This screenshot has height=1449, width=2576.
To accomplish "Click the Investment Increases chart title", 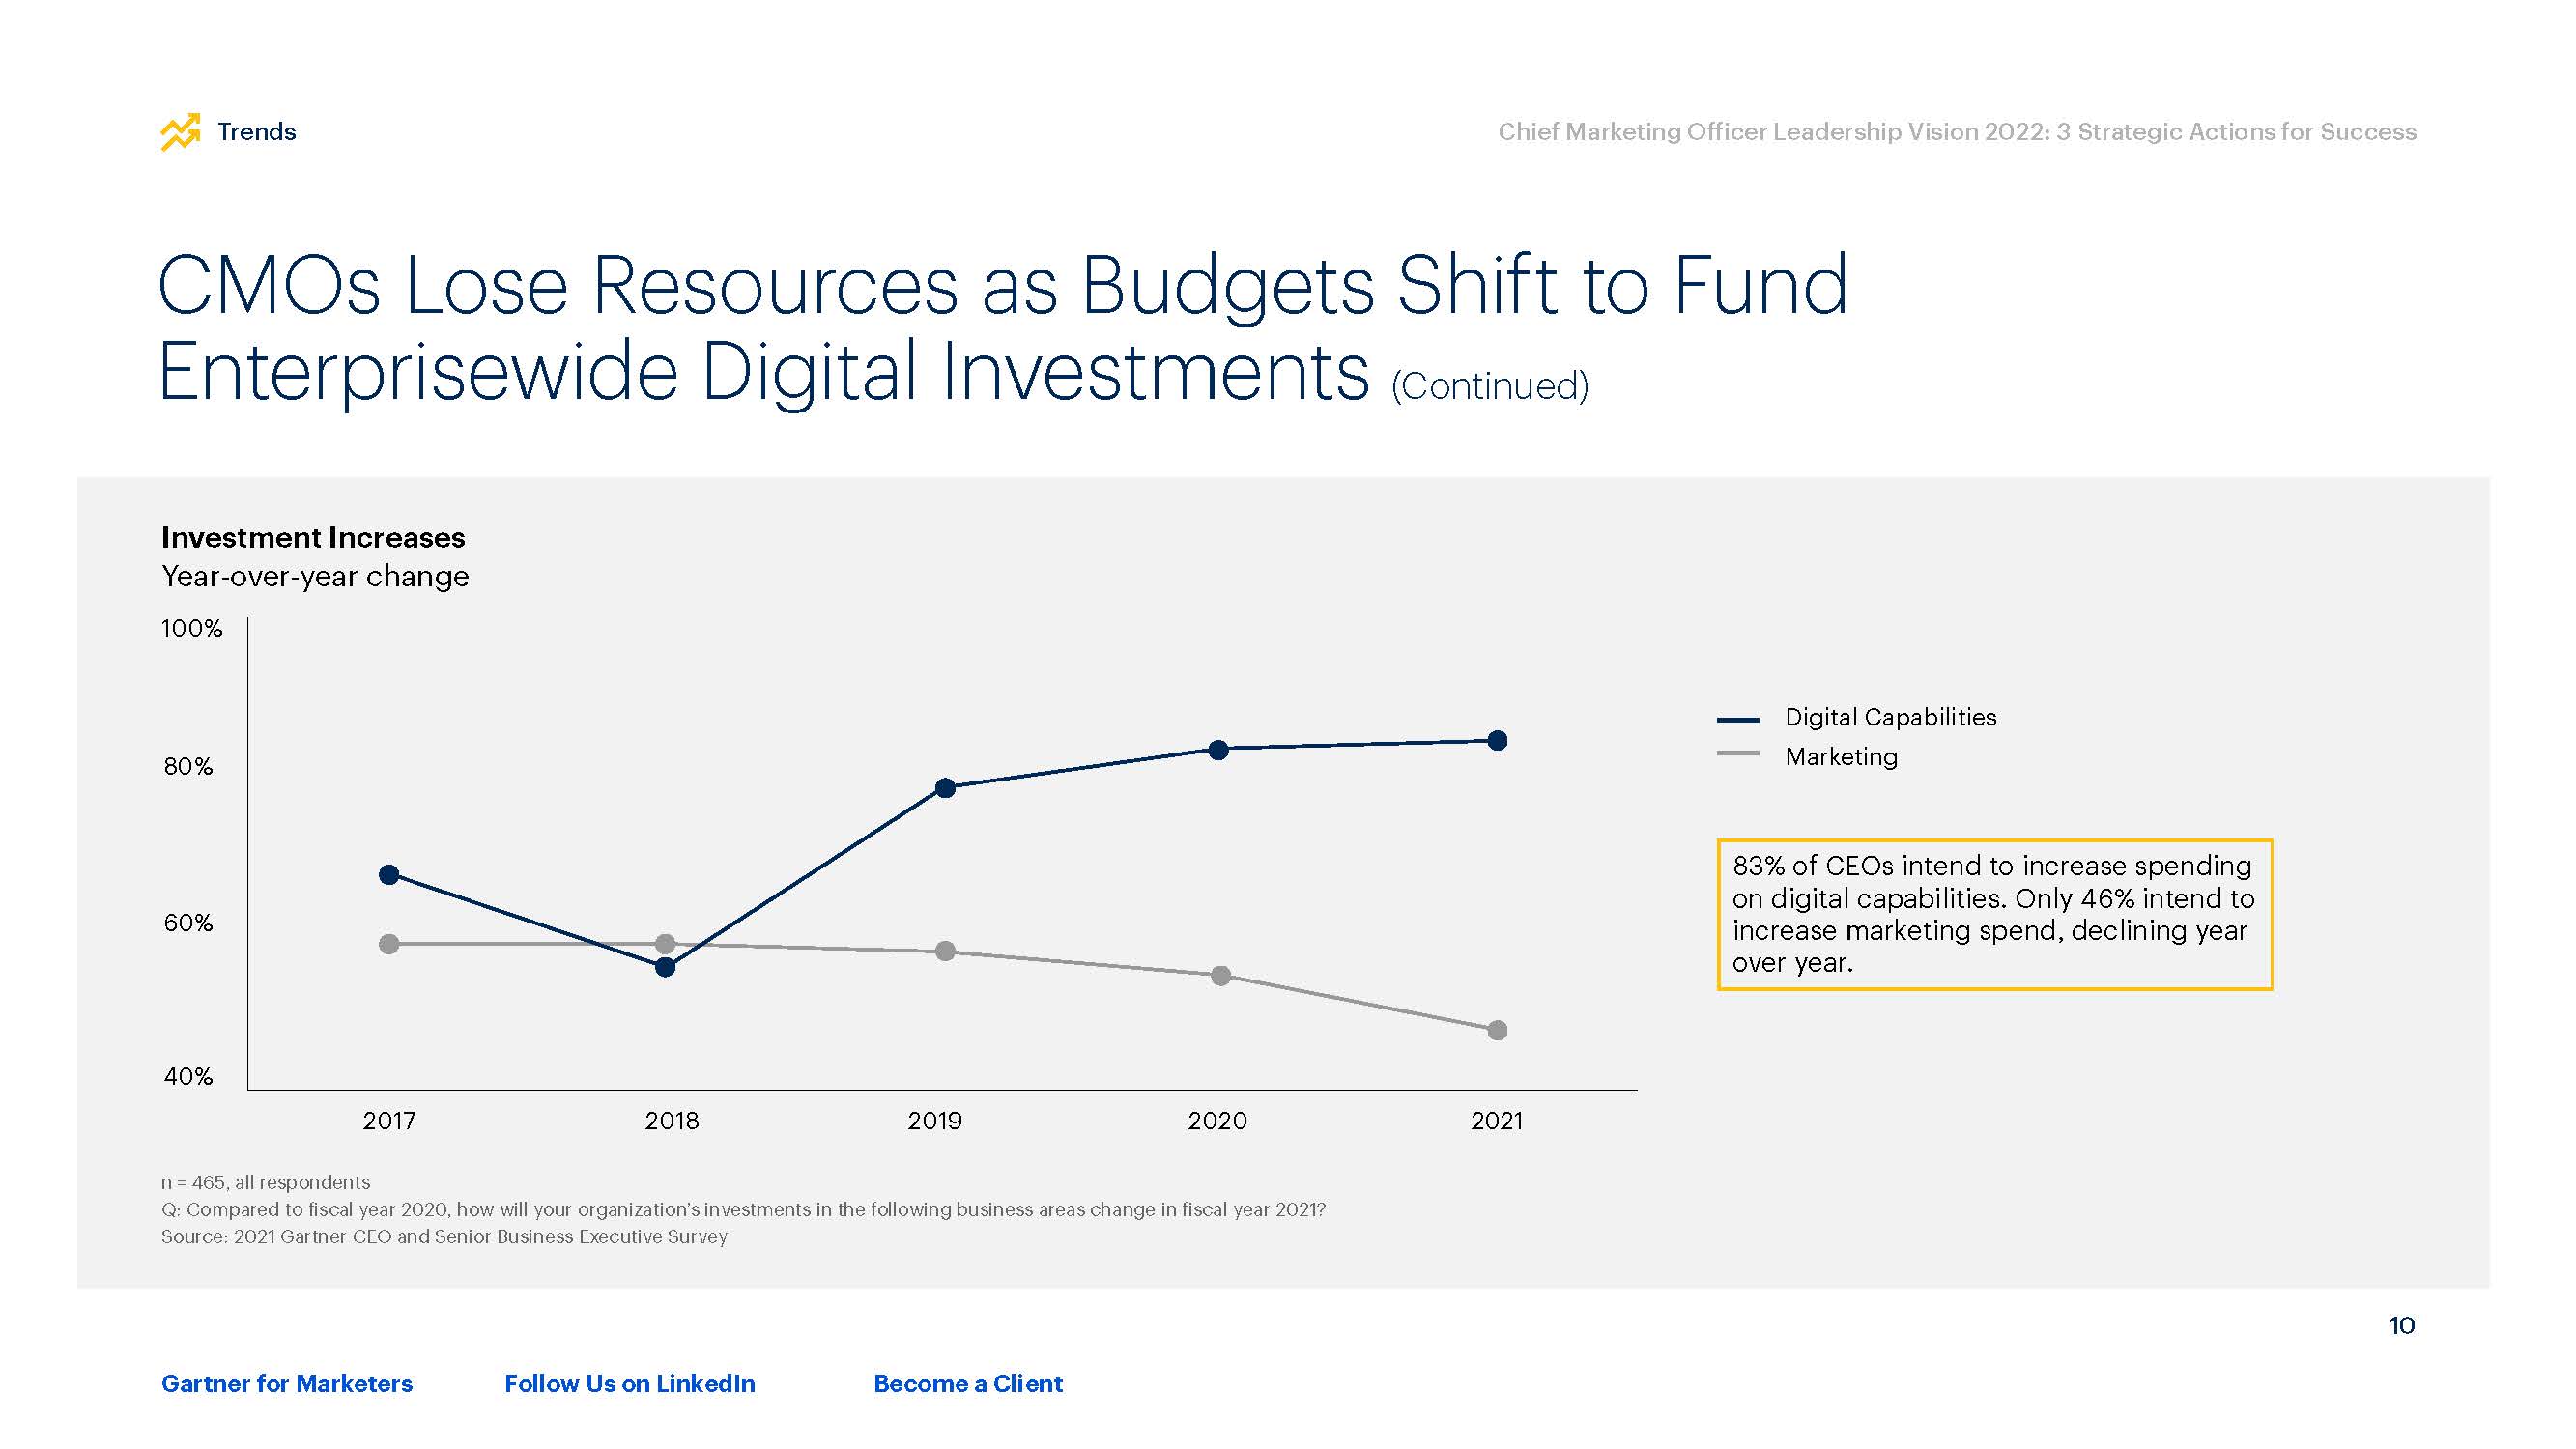I will coord(313,538).
